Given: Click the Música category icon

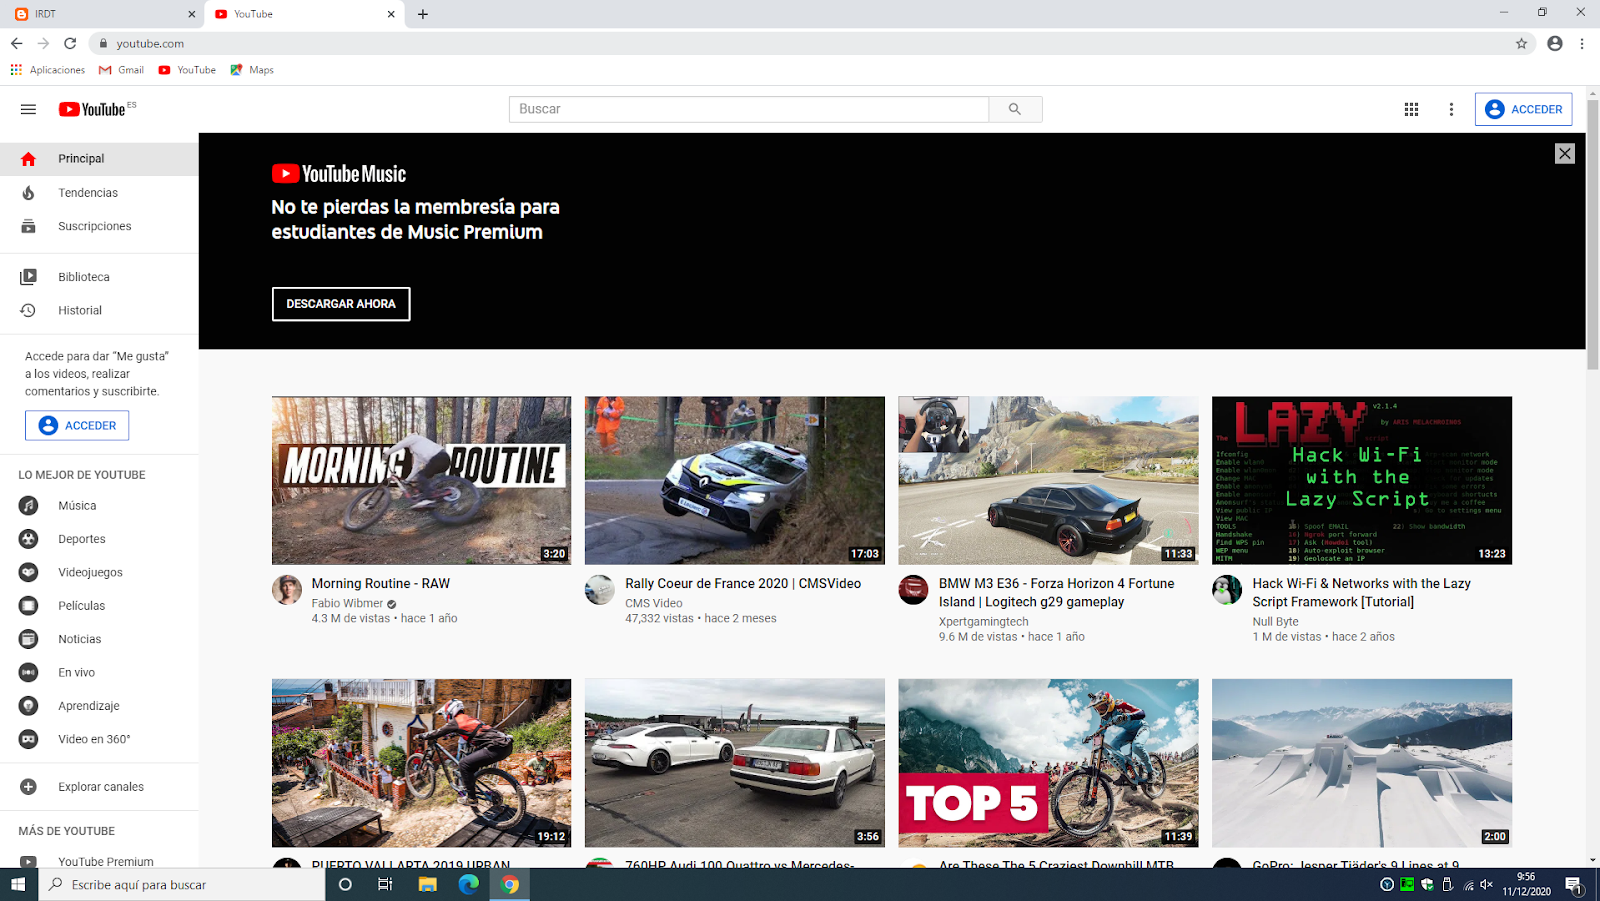Looking at the screenshot, I should click(28, 506).
